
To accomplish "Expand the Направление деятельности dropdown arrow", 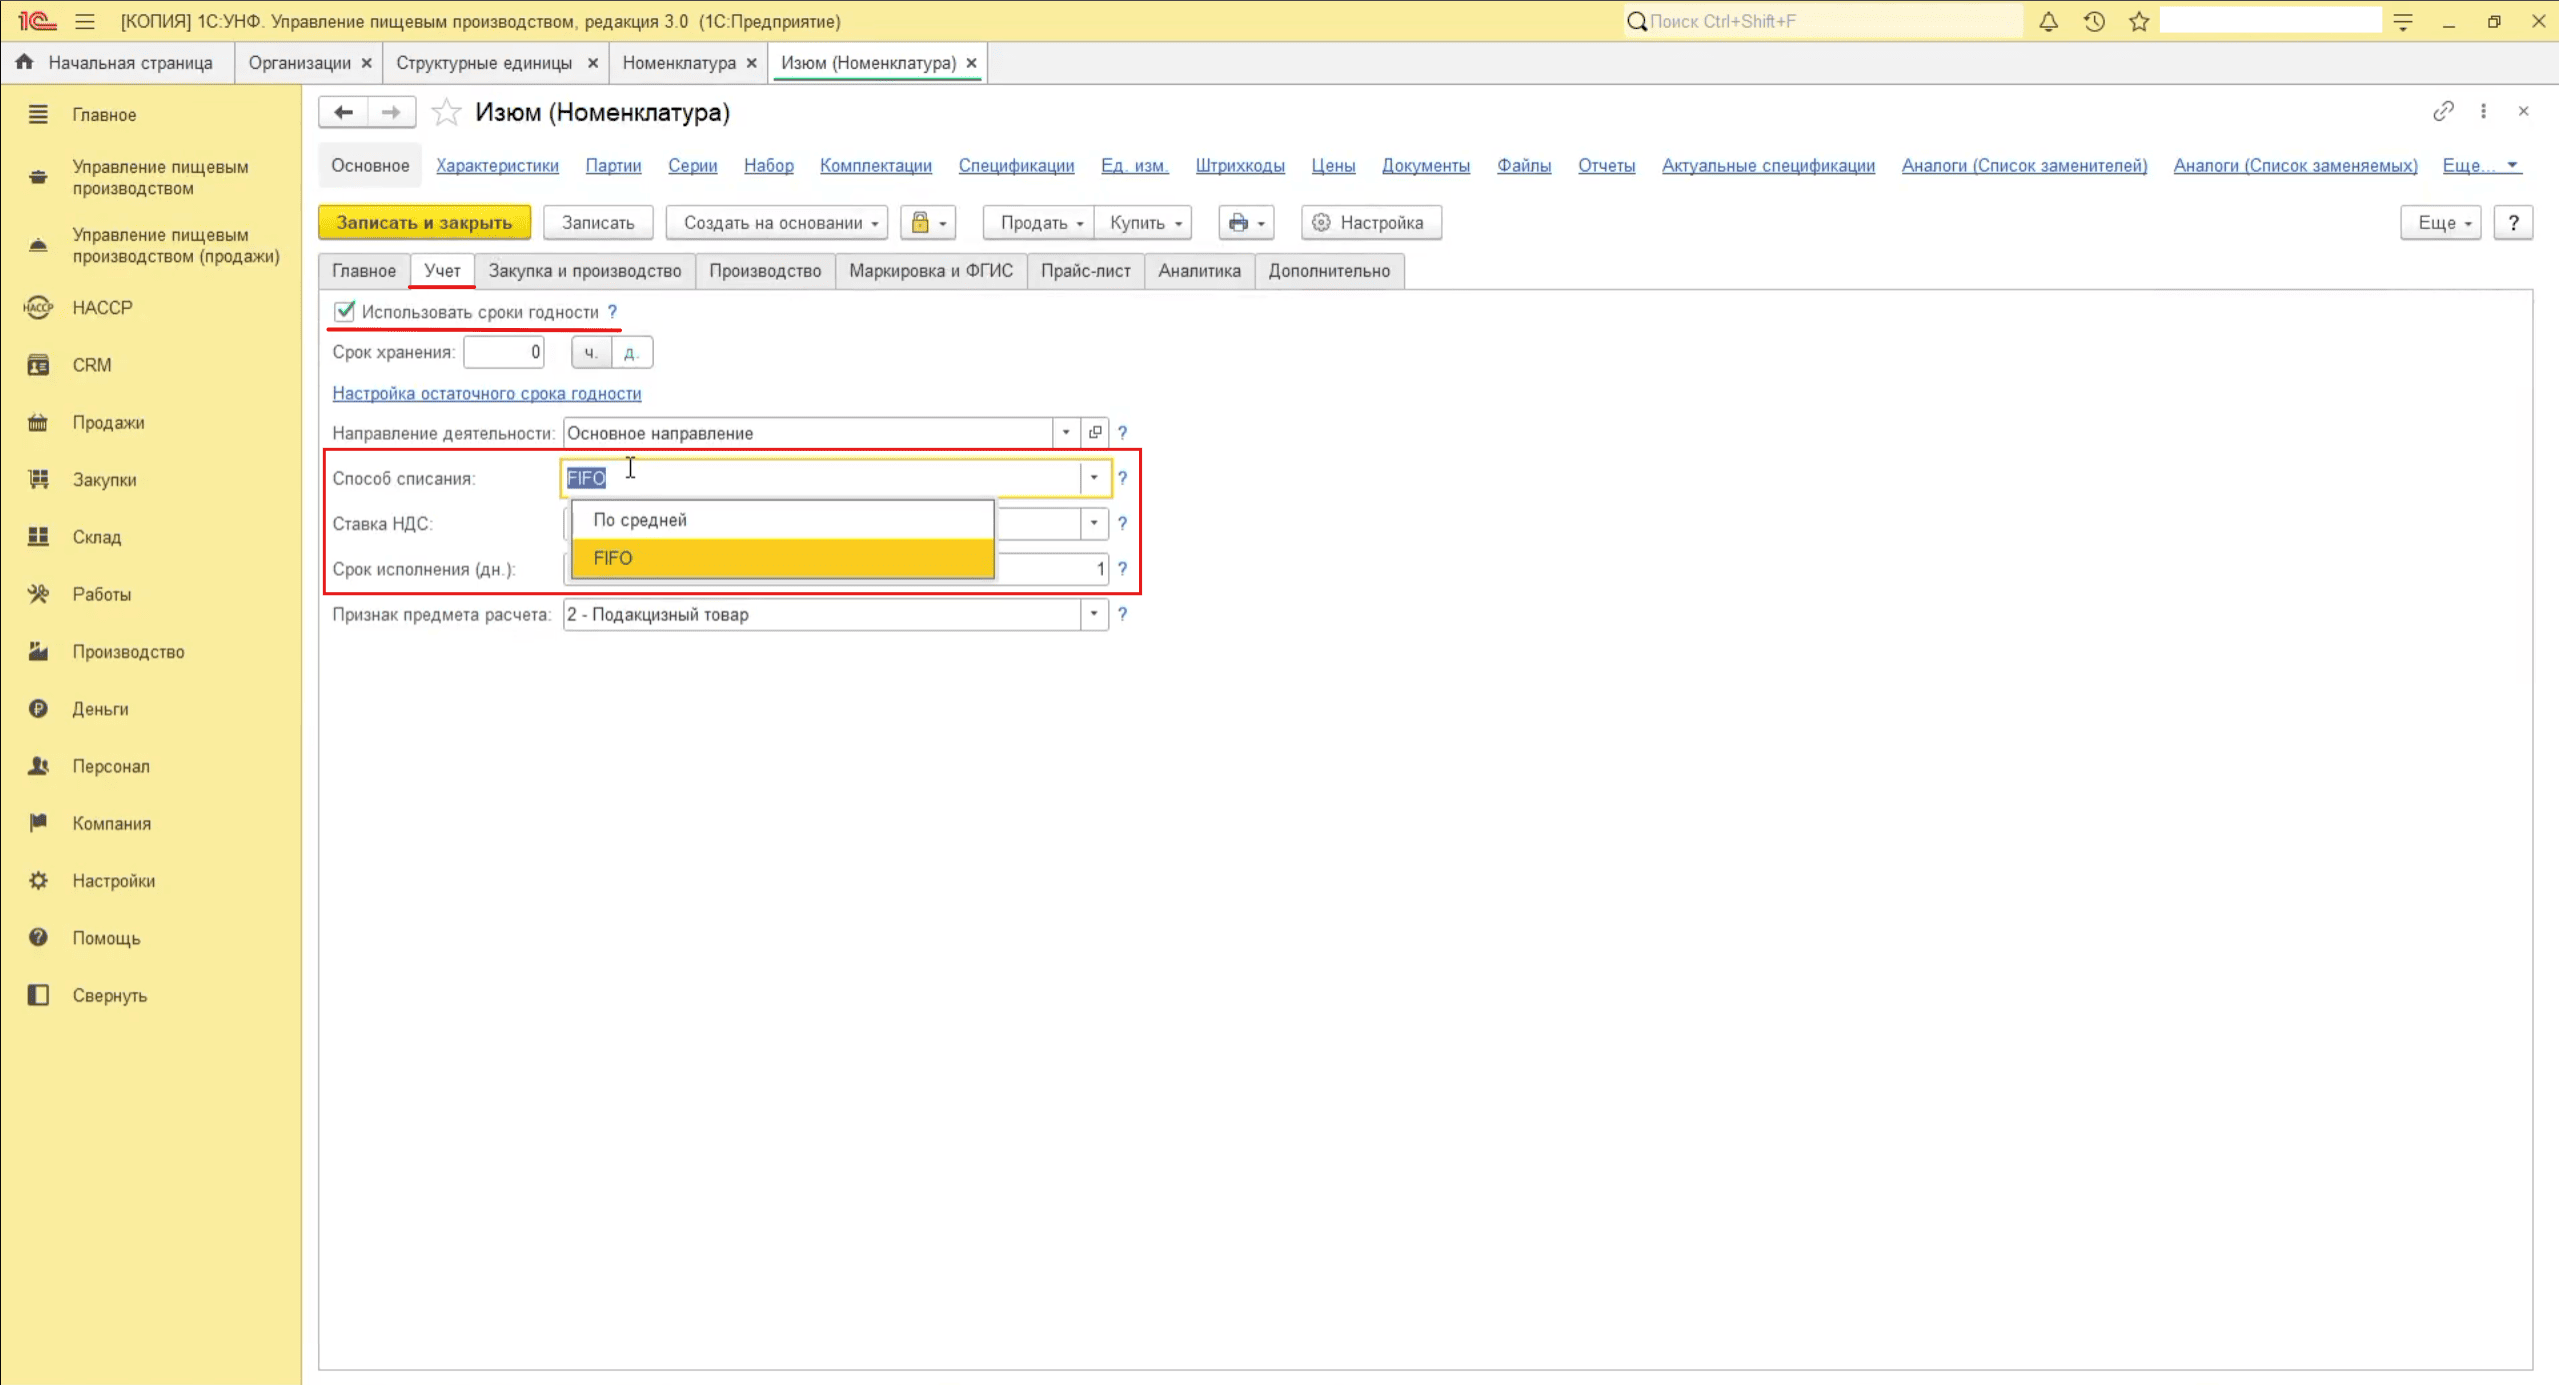I will tap(1066, 432).
